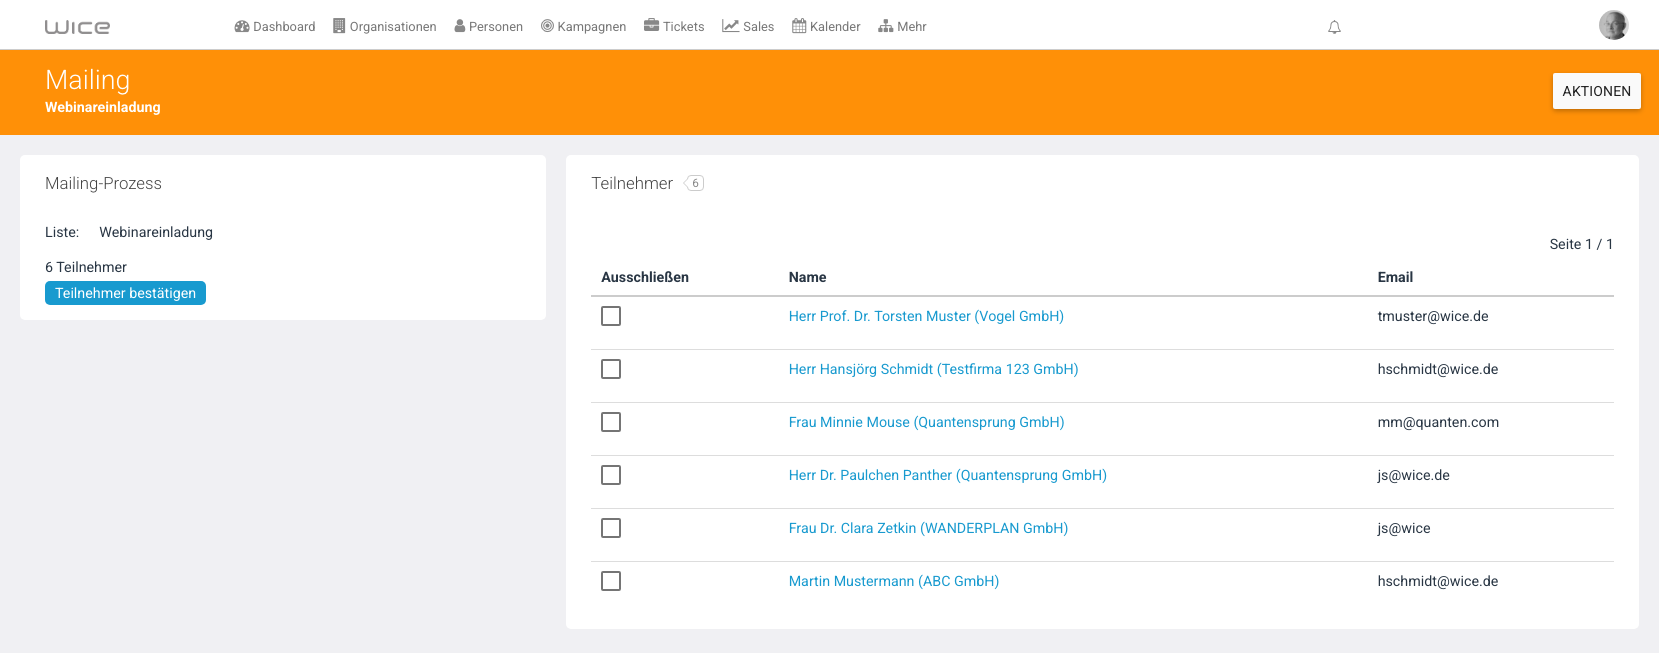Click the Email column header

[1395, 277]
